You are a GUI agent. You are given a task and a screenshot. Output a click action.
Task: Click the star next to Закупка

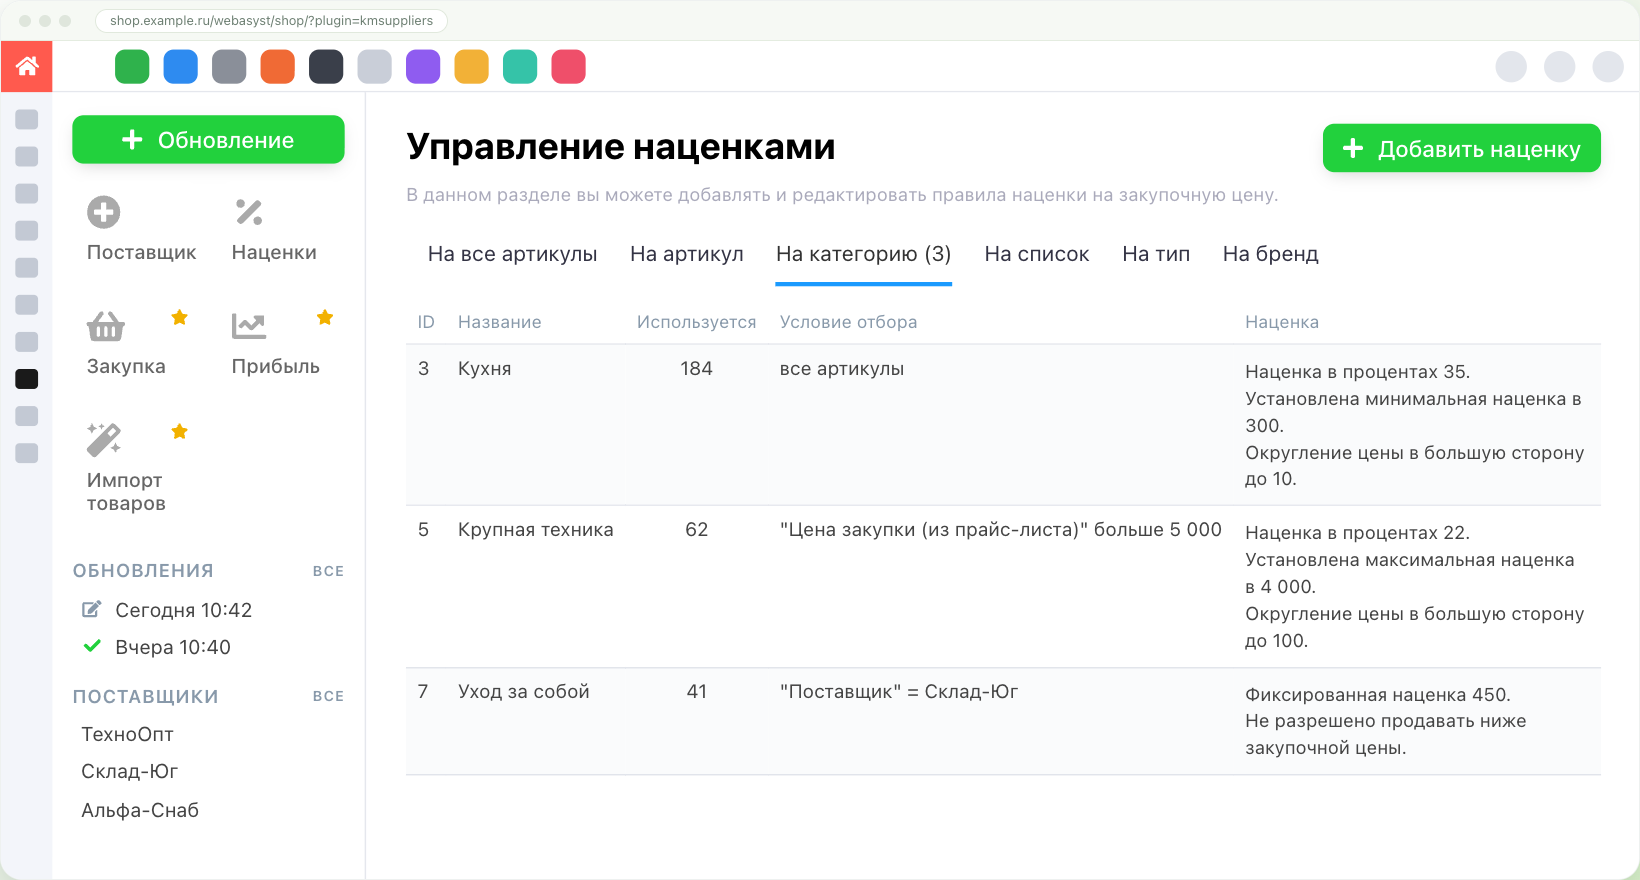180,318
